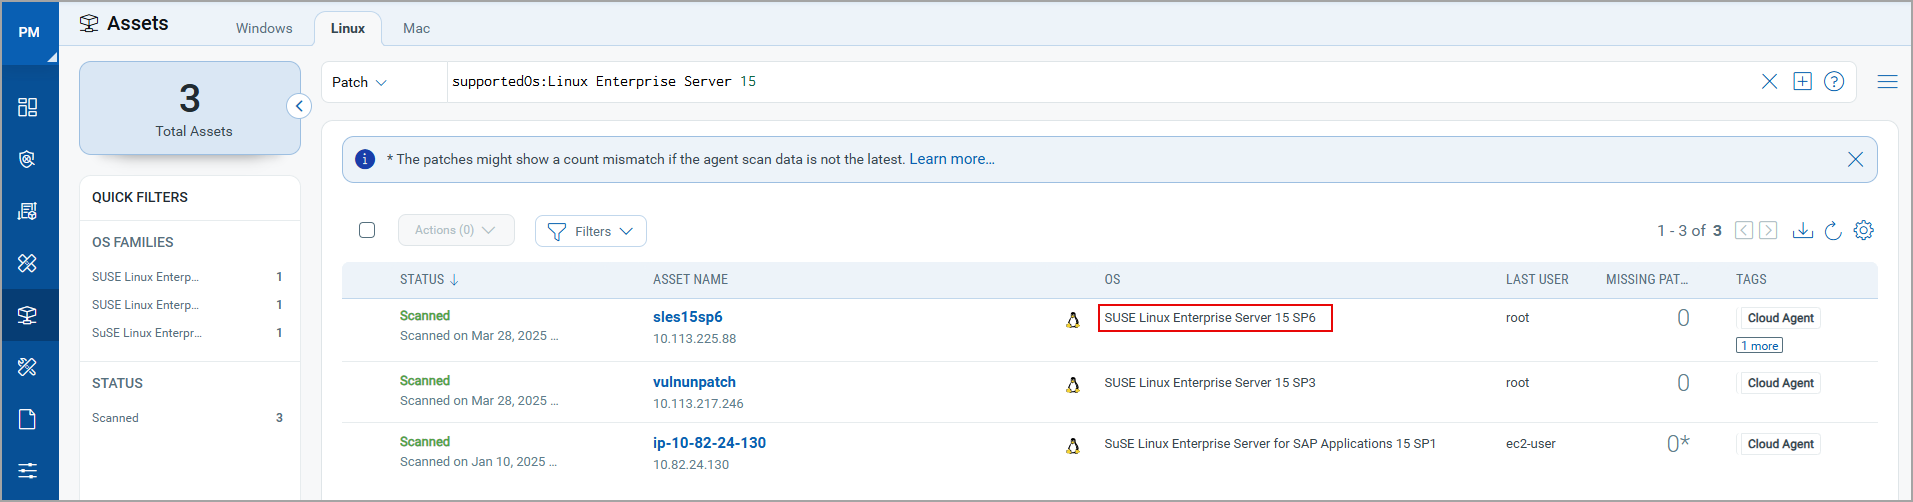Open asset sles15sp6
The height and width of the screenshot is (502, 1913).
click(x=688, y=317)
